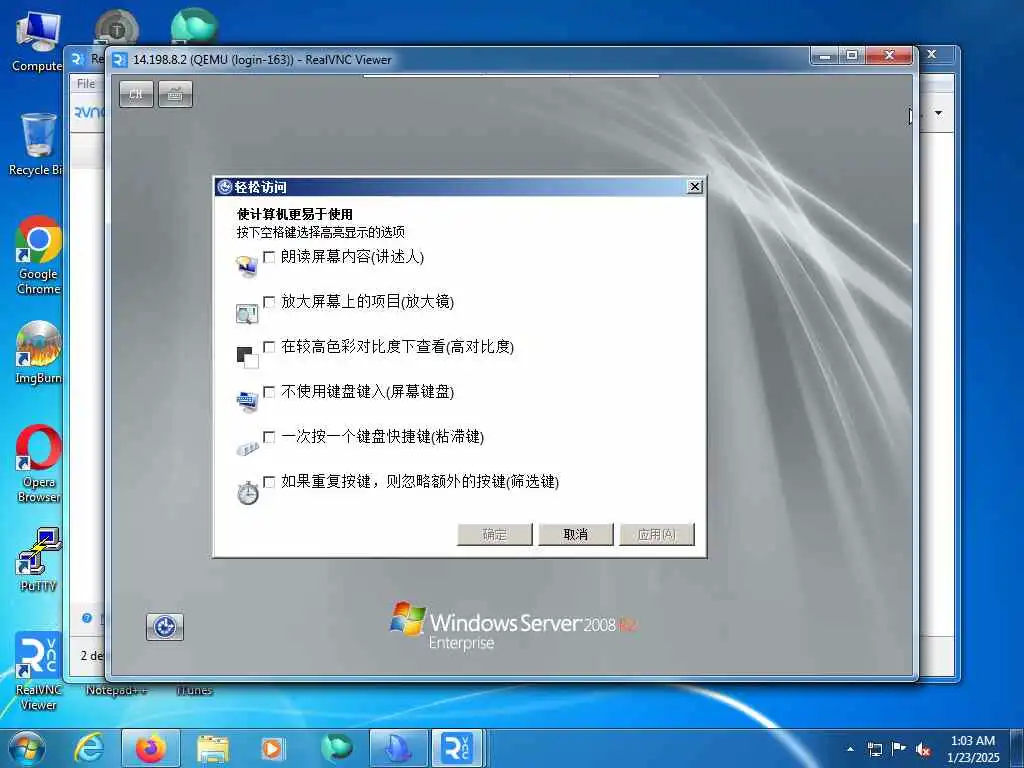Select the PuTTY desktop shortcut
Image resolution: width=1024 pixels, height=768 pixels.
click(38, 559)
